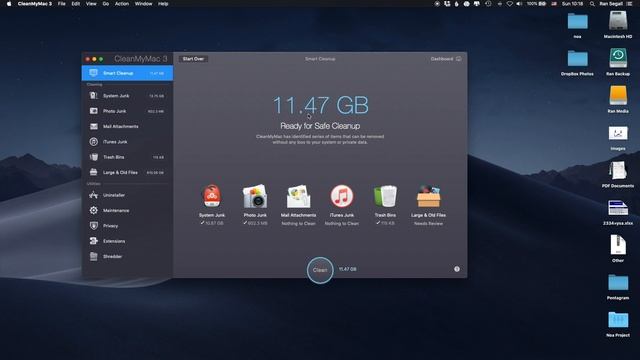Screen dimensions: 640x360
Task: Click the round Clean button
Action: click(320, 270)
